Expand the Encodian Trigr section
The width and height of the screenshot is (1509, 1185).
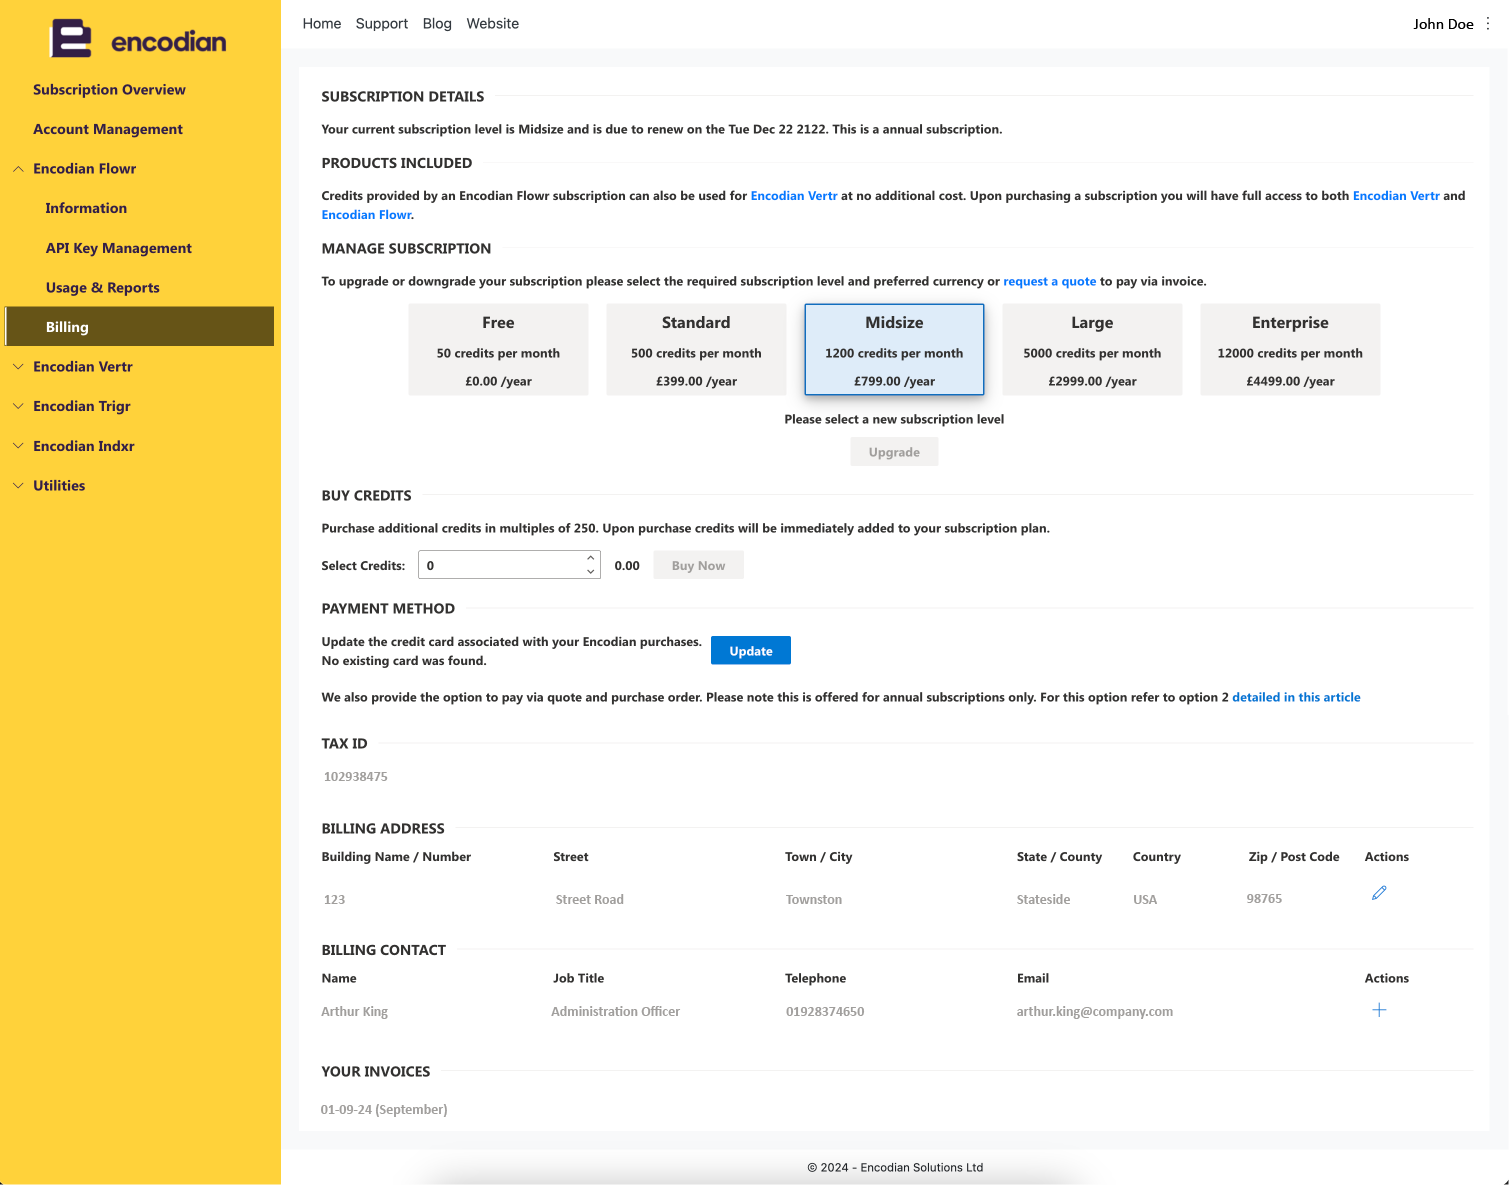18,406
